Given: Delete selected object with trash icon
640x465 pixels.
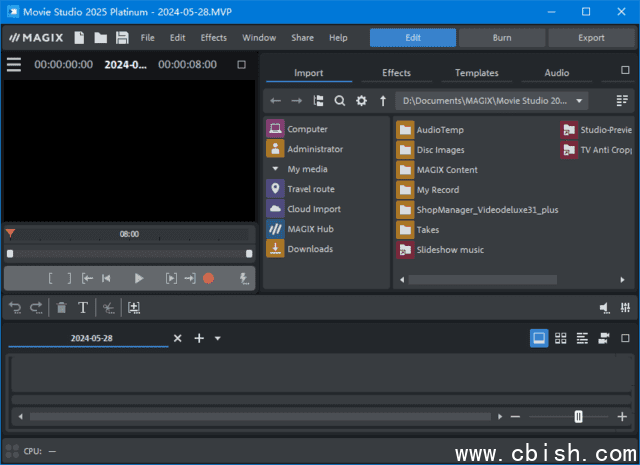Looking at the screenshot, I should [x=62, y=308].
